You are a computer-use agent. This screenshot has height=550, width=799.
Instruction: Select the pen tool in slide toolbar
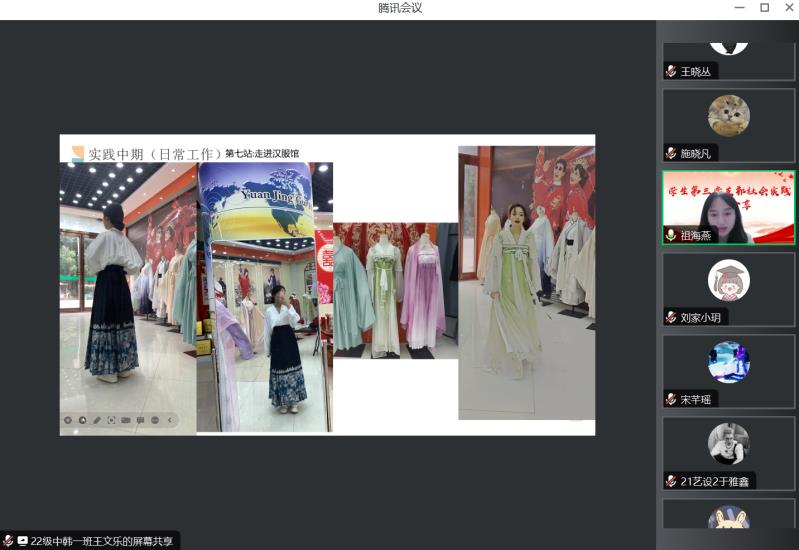click(97, 420)
